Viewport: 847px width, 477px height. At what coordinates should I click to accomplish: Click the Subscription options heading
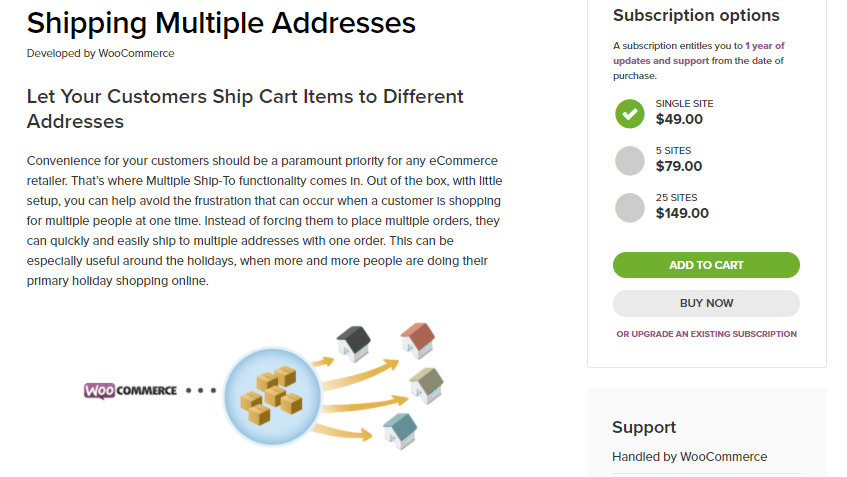(x=696, y=16)
